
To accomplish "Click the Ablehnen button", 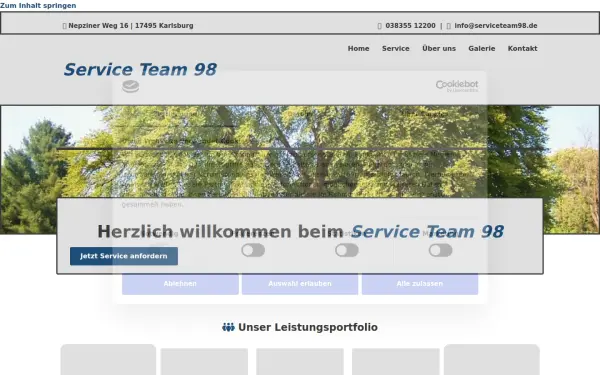I will pos(180,284).
